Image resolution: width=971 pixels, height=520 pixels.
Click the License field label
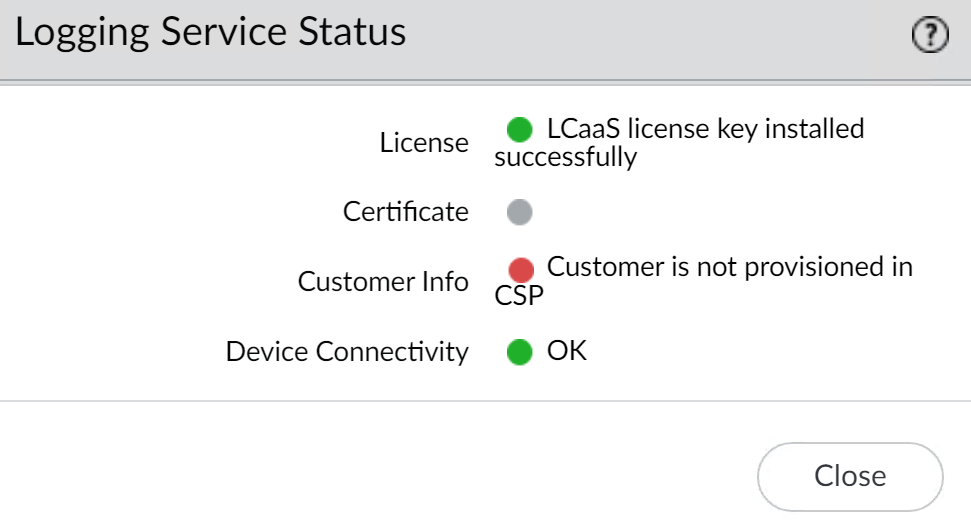(x=424, y=143)
